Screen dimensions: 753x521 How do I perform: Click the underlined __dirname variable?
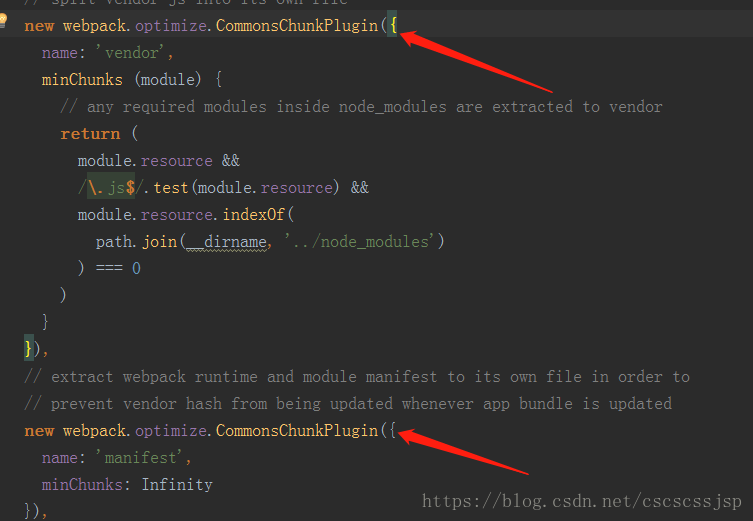click(x=226, y=242)
